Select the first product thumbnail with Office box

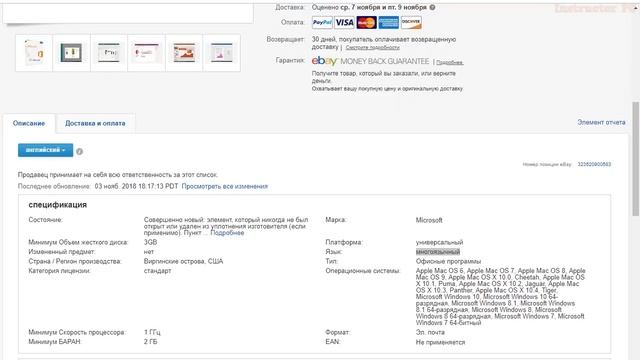click(34, 53)
